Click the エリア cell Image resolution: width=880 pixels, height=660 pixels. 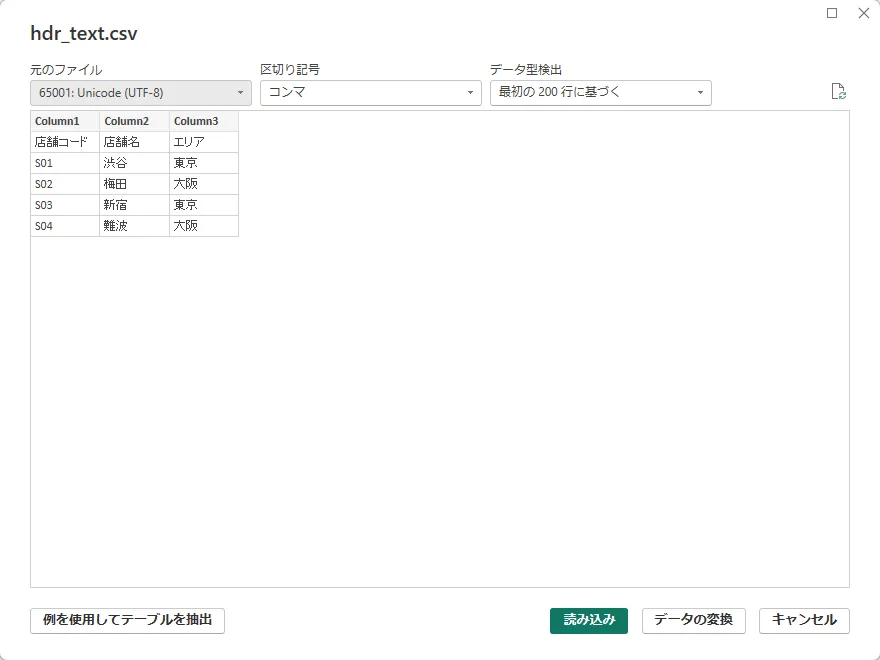coord(204,142)
